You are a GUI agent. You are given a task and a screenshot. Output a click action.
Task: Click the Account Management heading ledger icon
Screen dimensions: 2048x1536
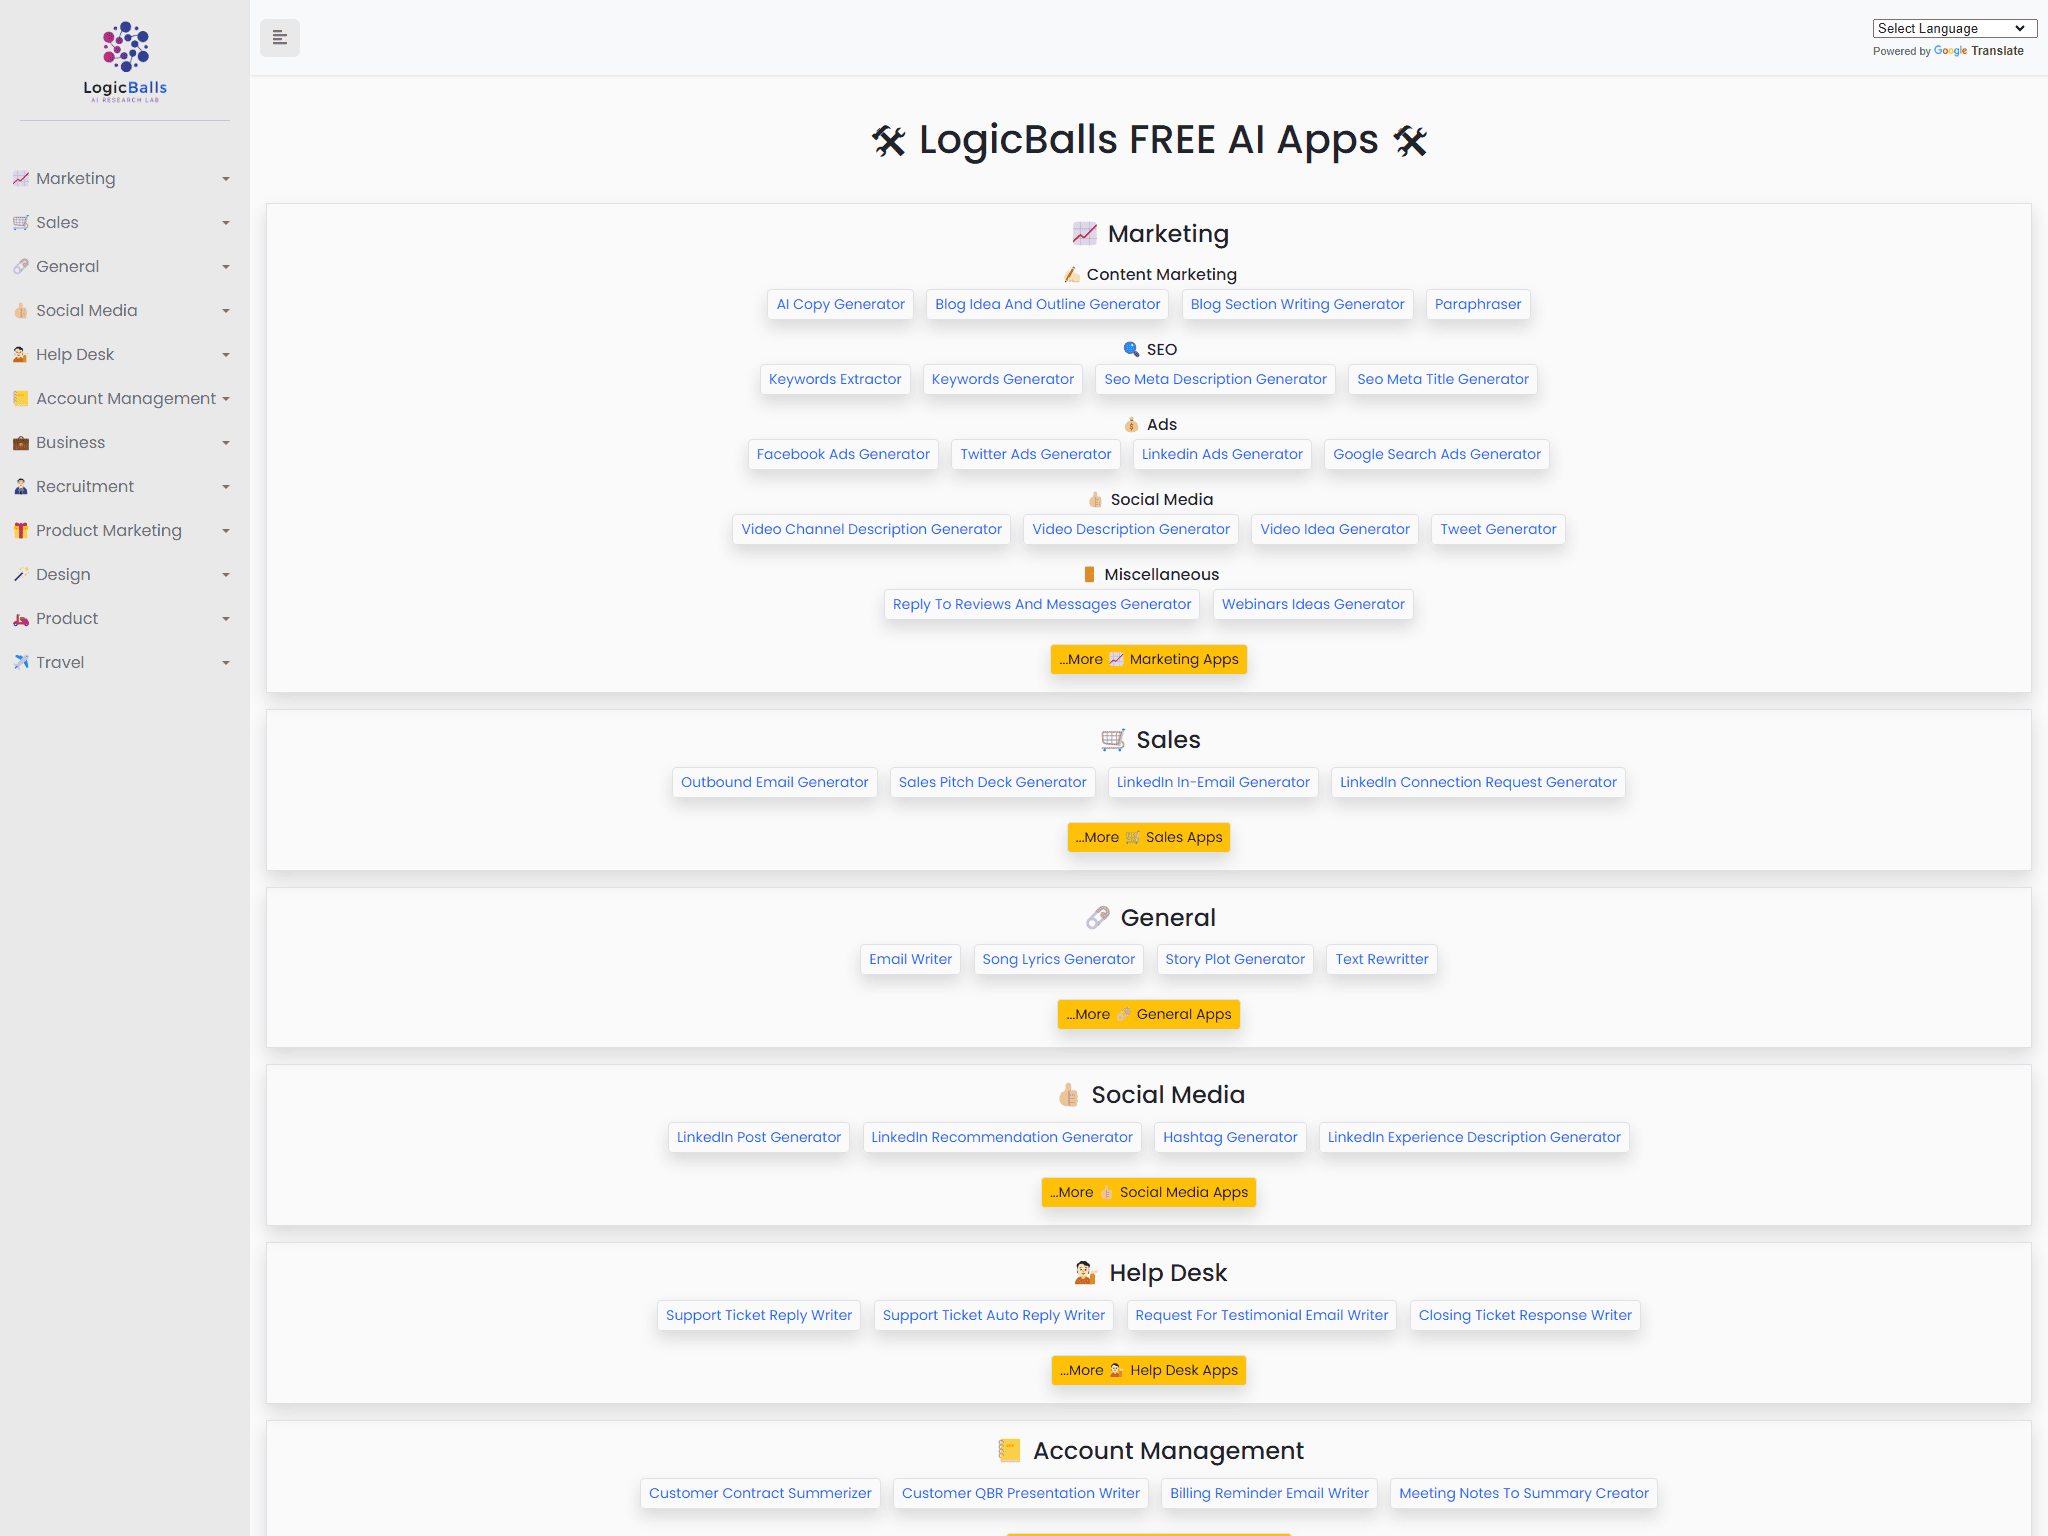pos(1010,1451)
